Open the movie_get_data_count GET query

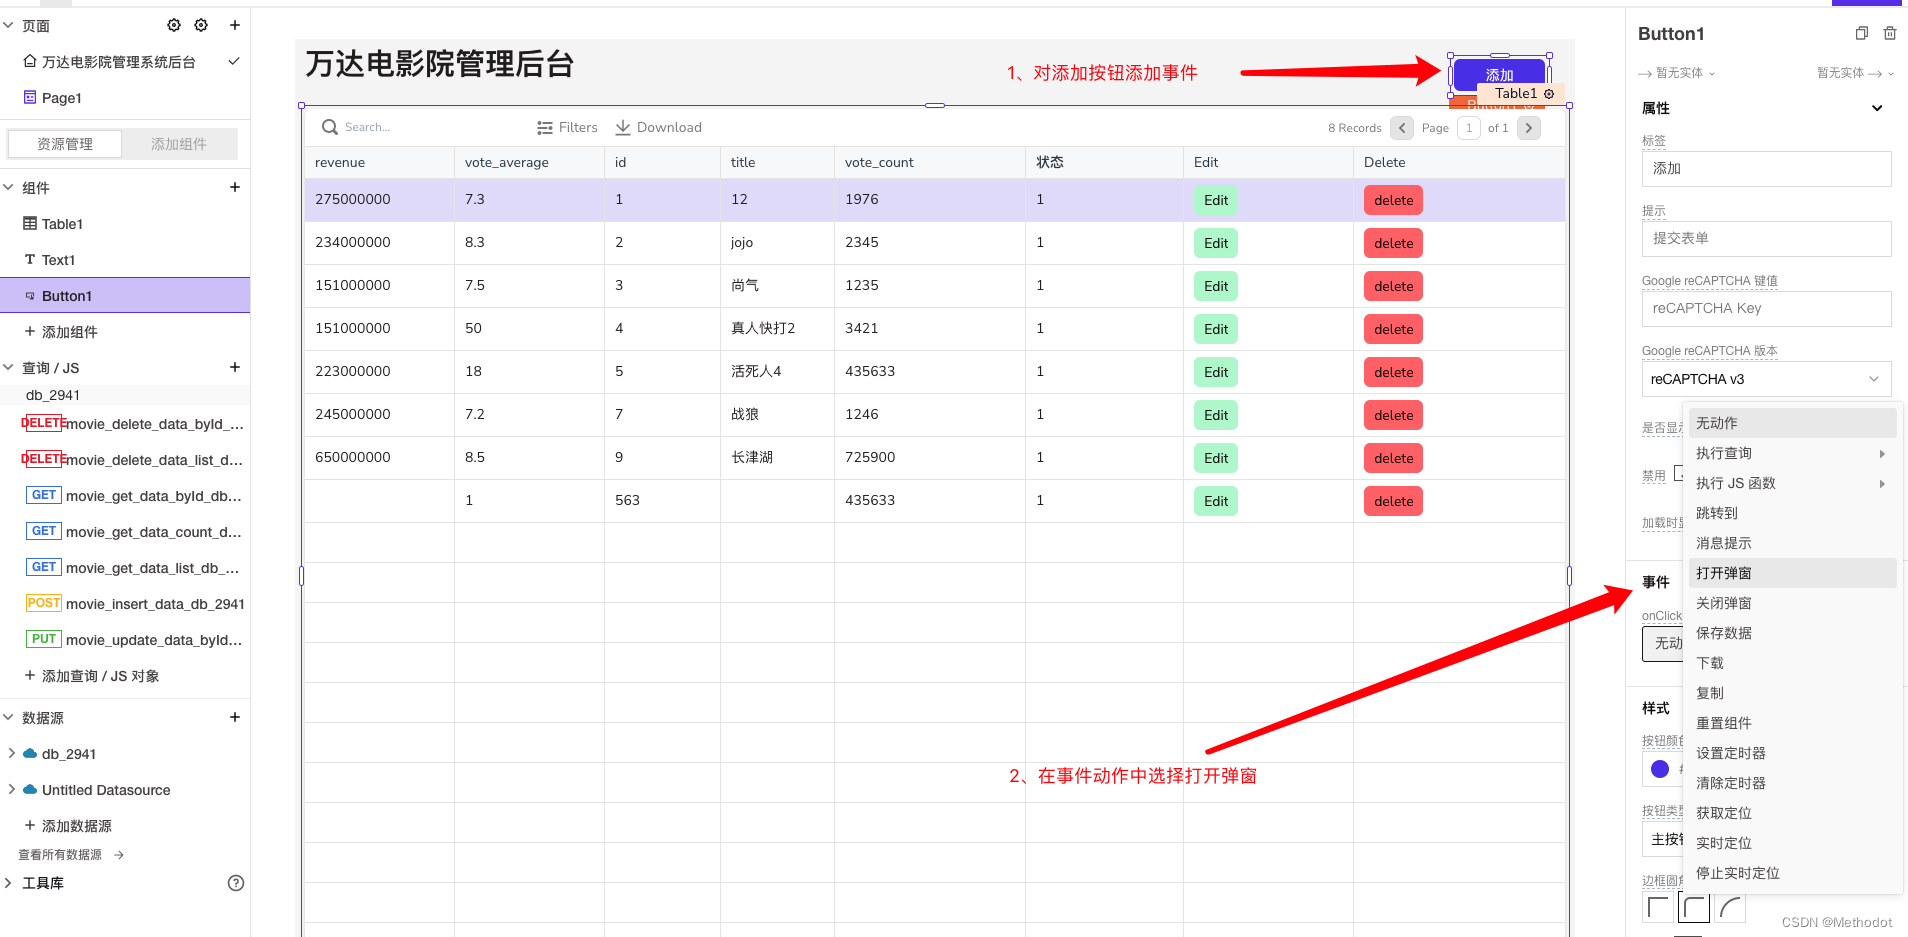[x=135, y=532]
